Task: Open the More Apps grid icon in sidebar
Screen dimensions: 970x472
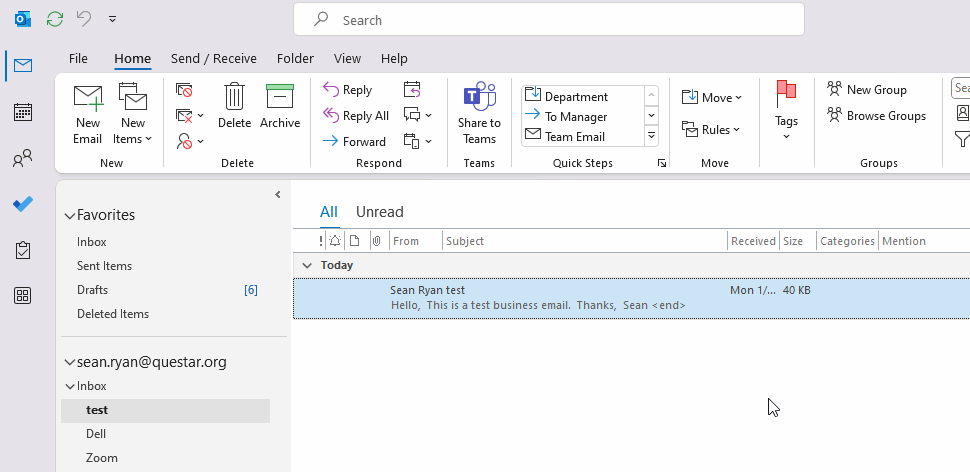Action: click(23, 296)
